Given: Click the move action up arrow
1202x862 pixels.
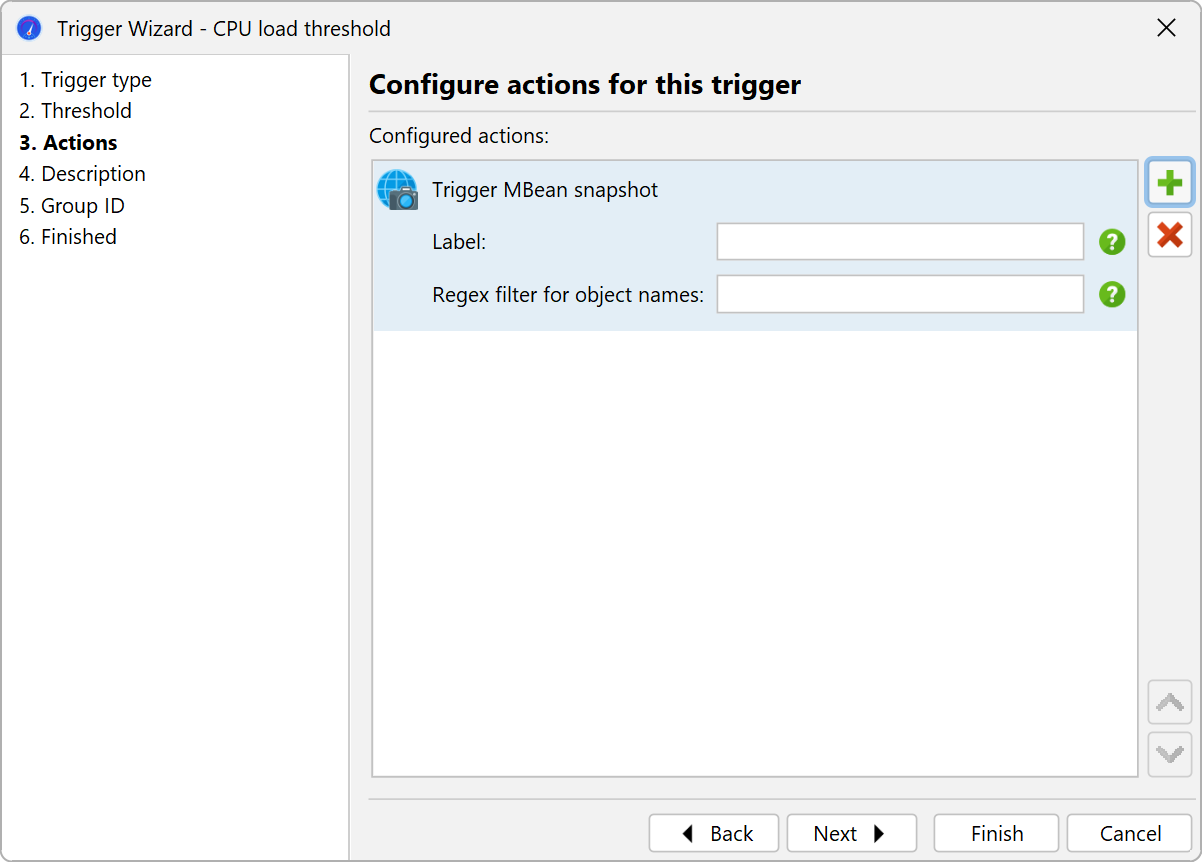Looking at the screenshot, I should [x=1169, y=702].
